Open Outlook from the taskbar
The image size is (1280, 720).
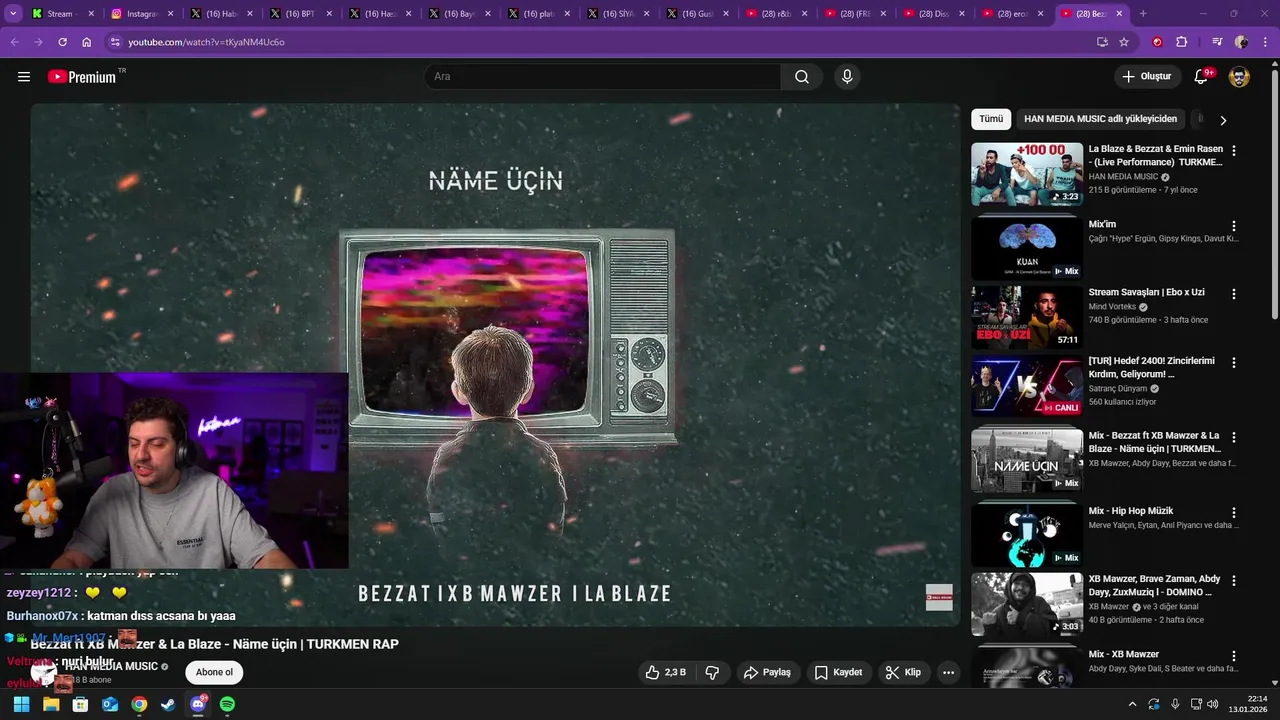(110, 704)
